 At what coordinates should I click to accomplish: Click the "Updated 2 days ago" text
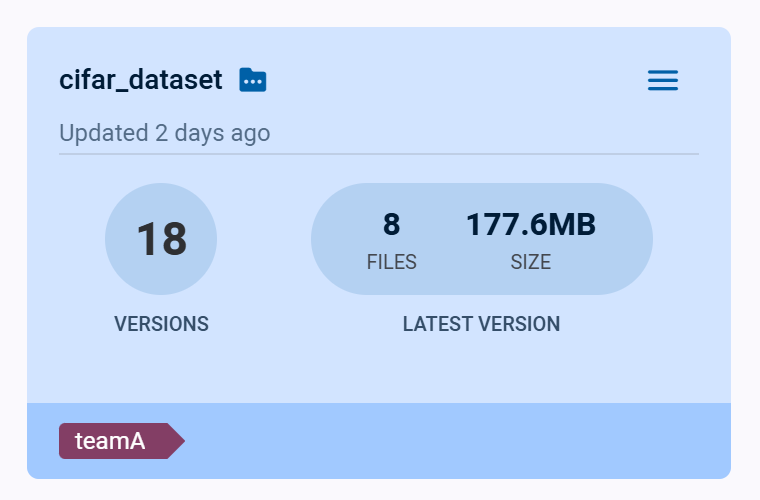pos(164,133)
